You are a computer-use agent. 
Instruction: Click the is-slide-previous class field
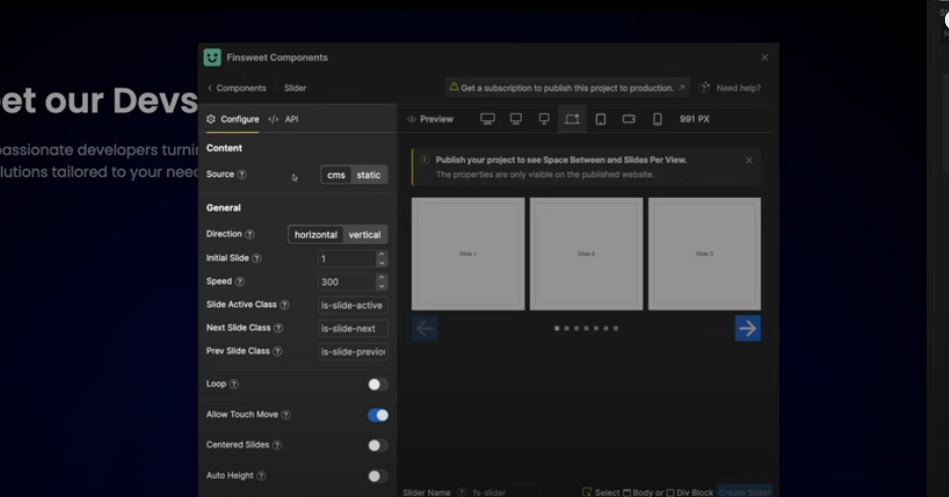(x=353, y=352)
